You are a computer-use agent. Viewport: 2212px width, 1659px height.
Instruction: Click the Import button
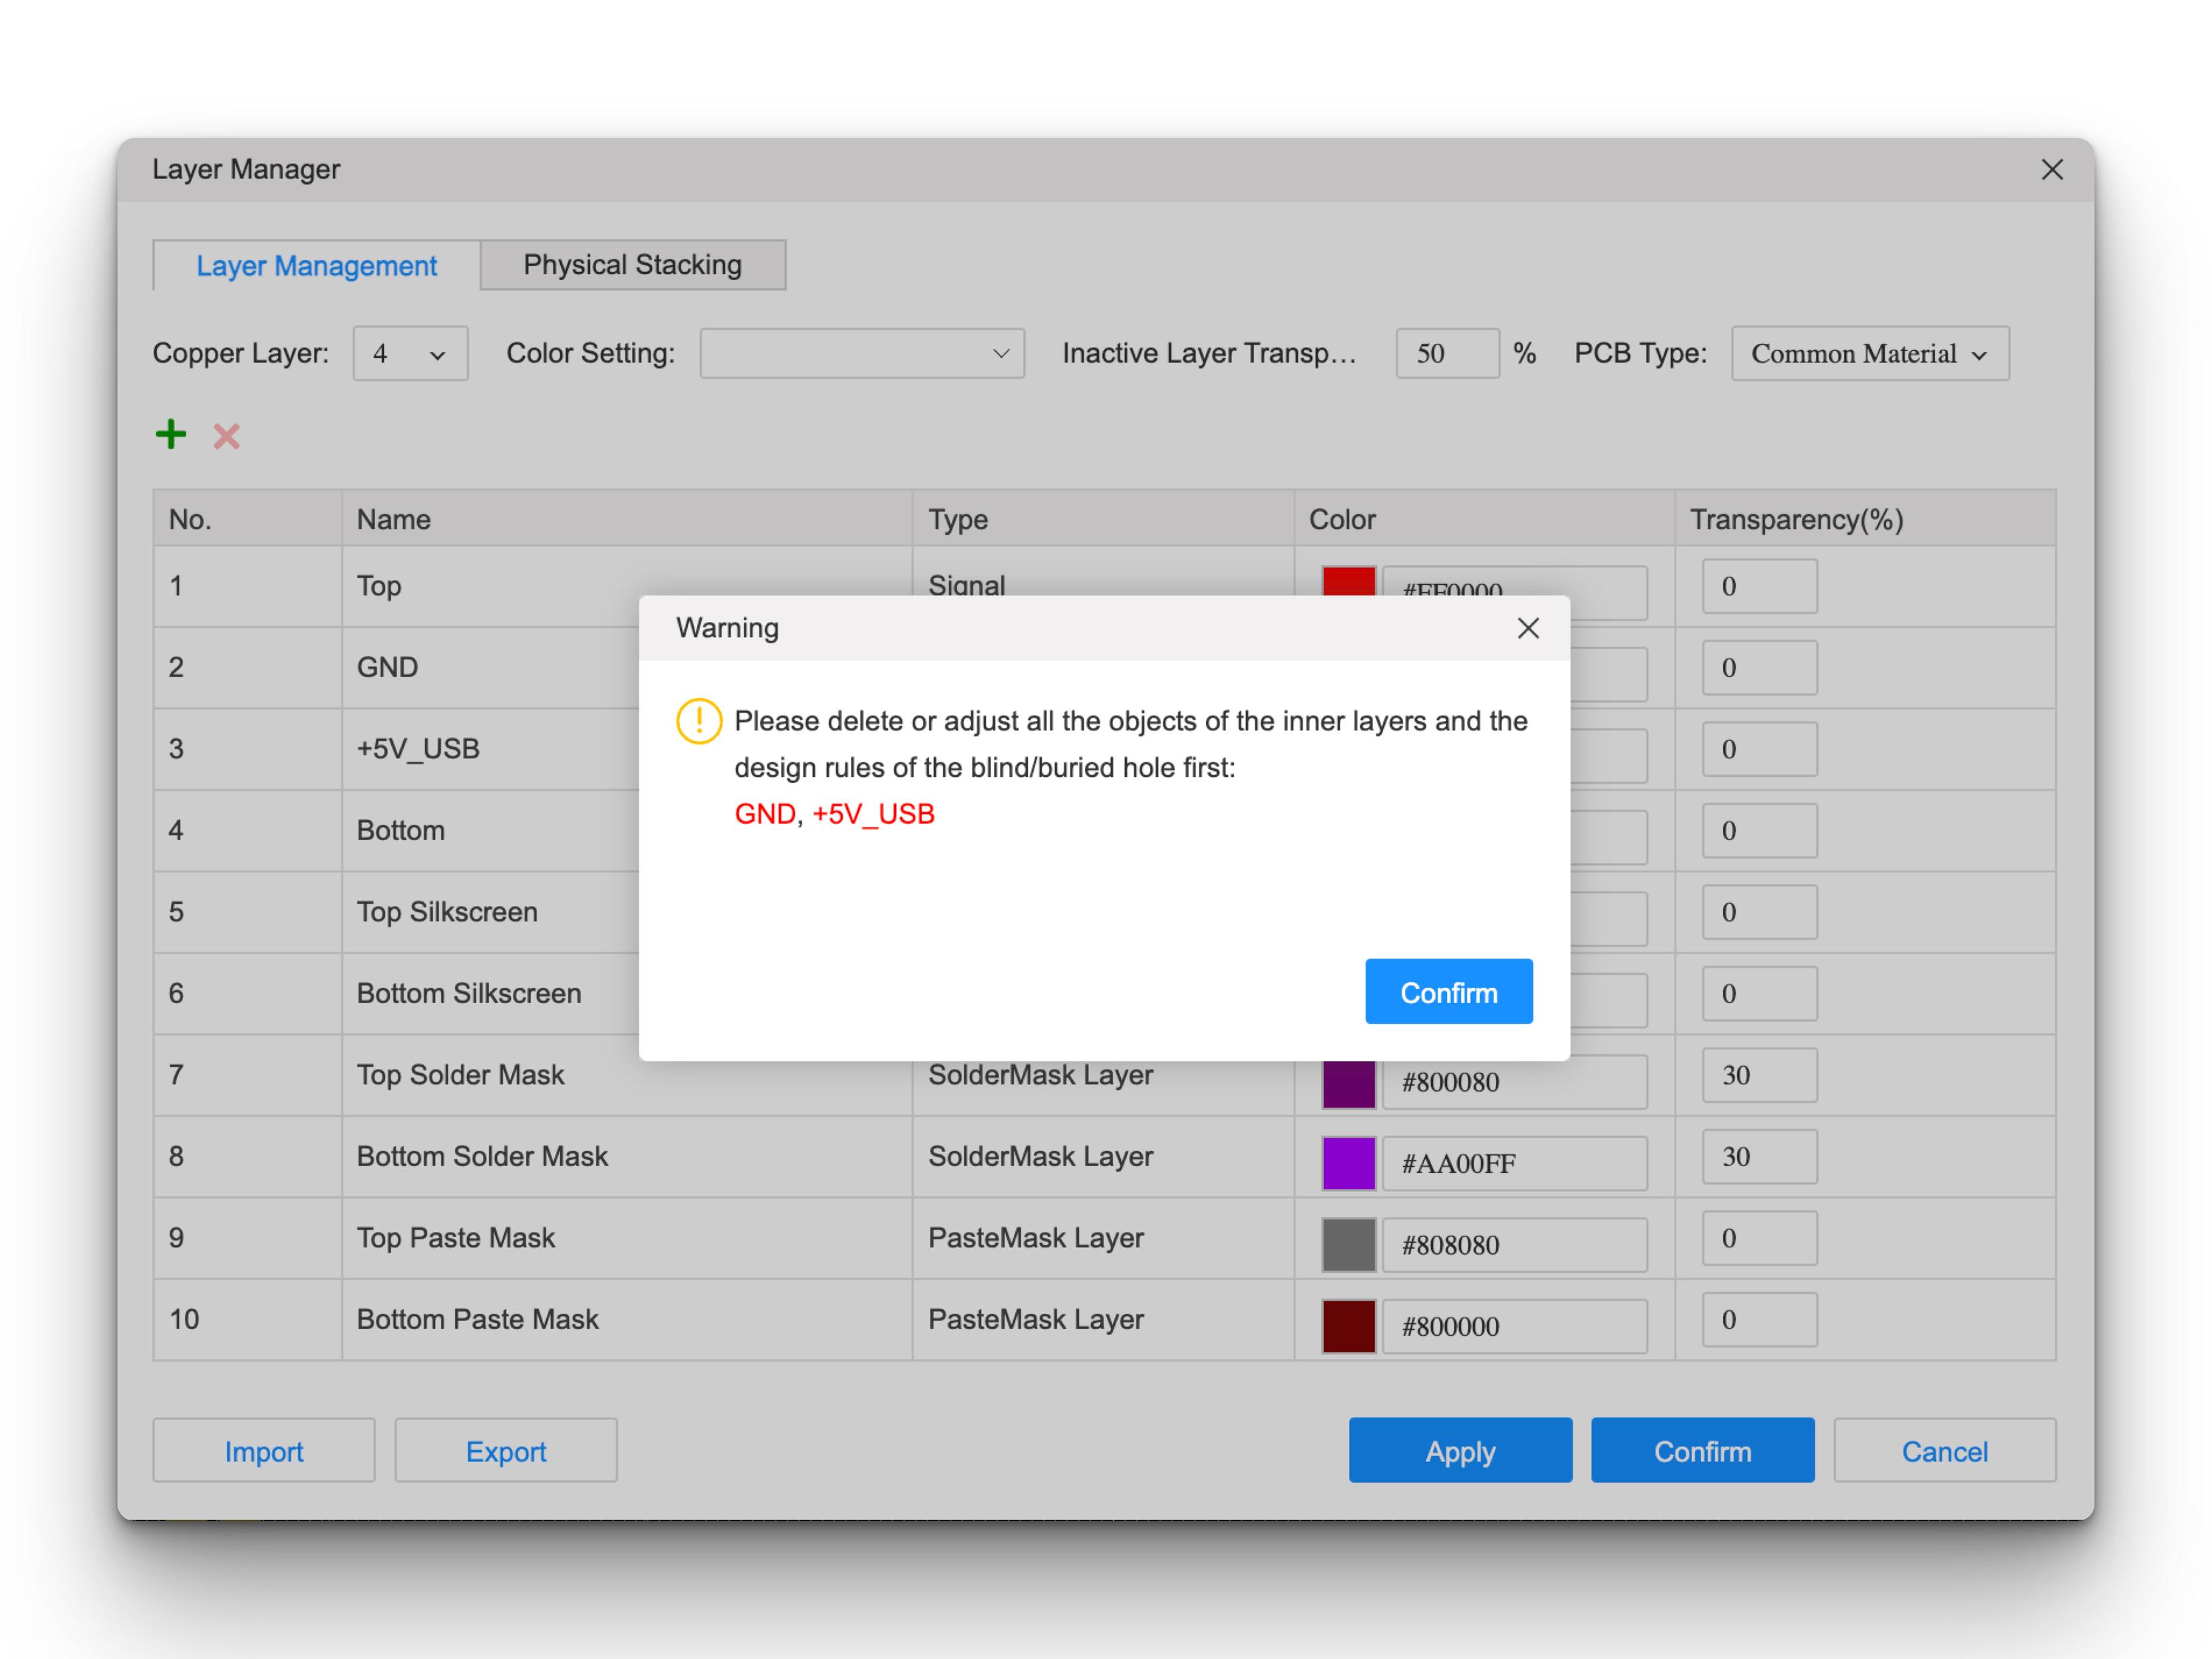click(263, 1451)
